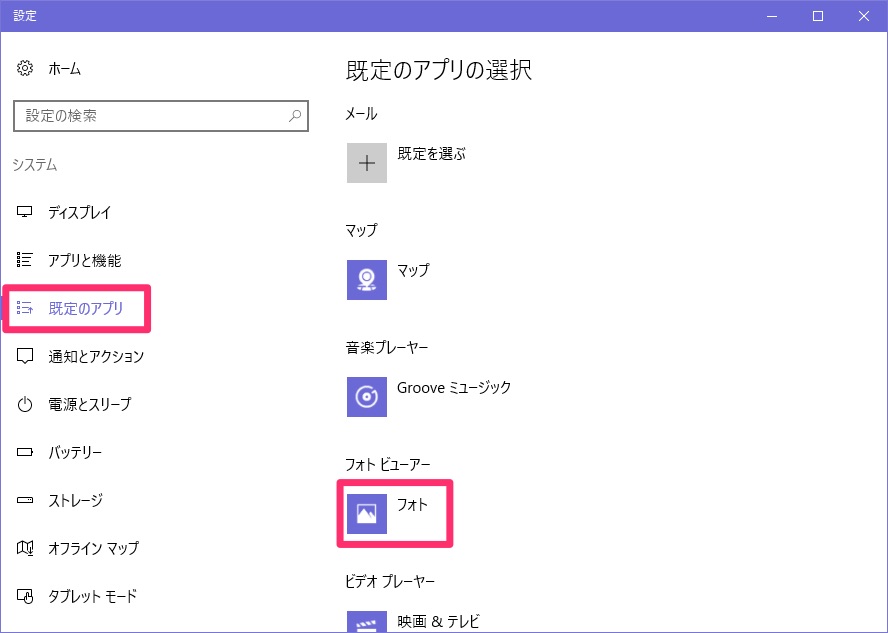This screenshot has width=888, height=633.
Task: Open オフライン マップ settings page
Action: (x=93, y=548)
